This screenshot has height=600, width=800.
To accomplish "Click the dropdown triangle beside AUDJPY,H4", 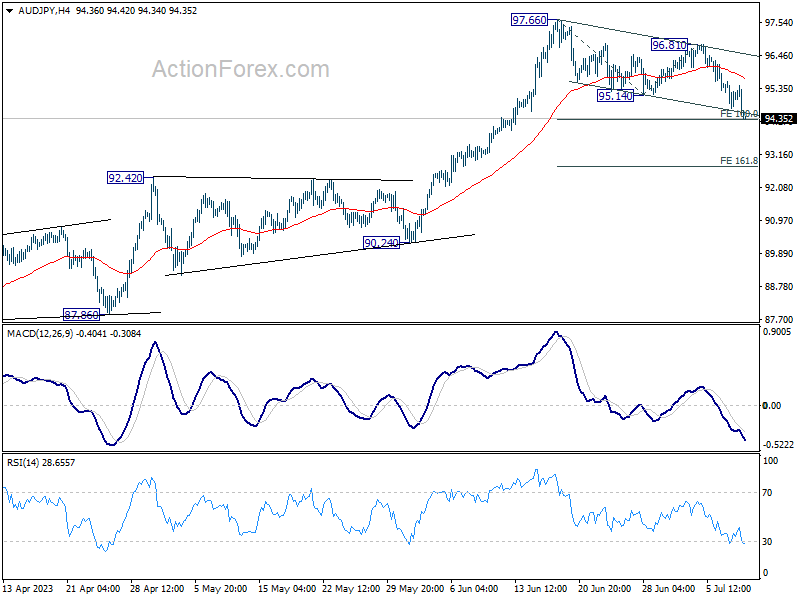I will 10,11.
